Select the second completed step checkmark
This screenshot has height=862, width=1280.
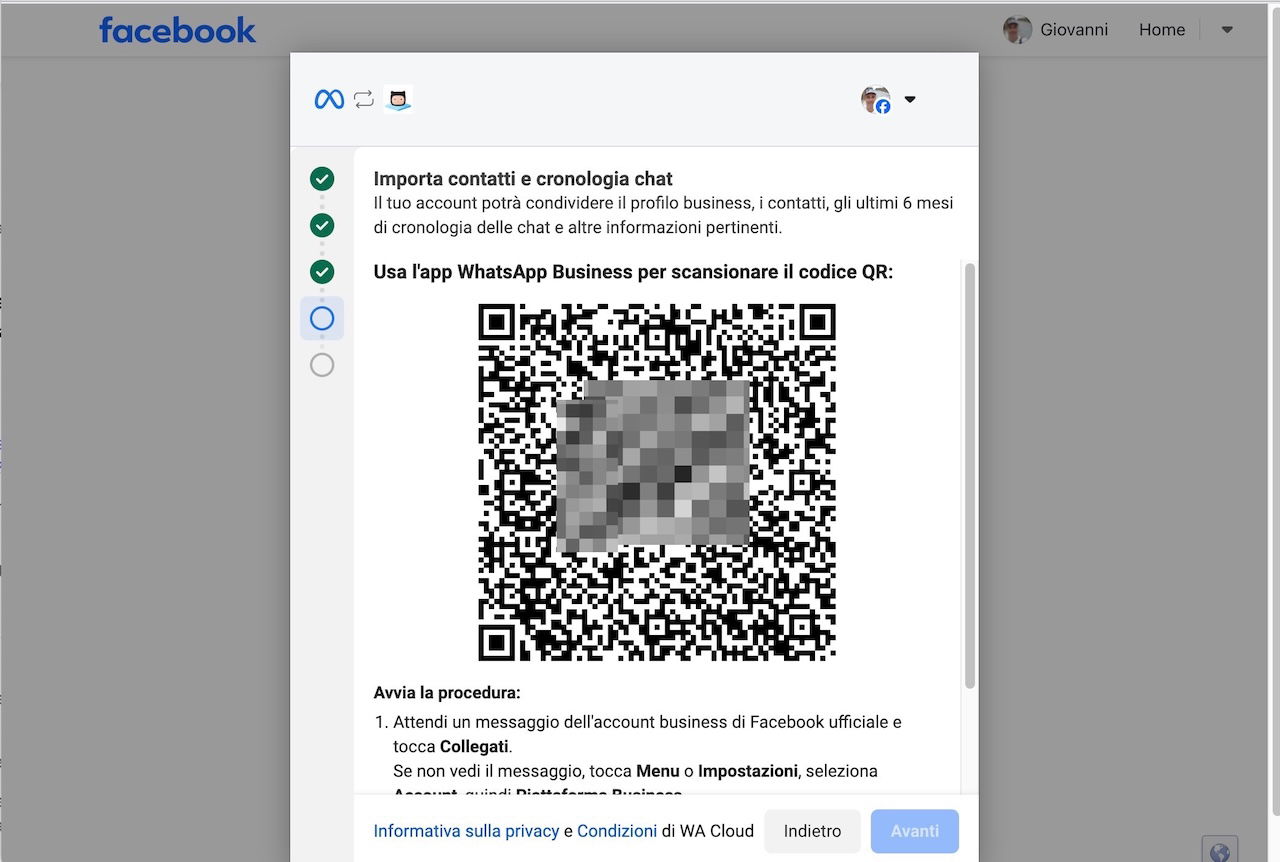click(x=322, y=225)
